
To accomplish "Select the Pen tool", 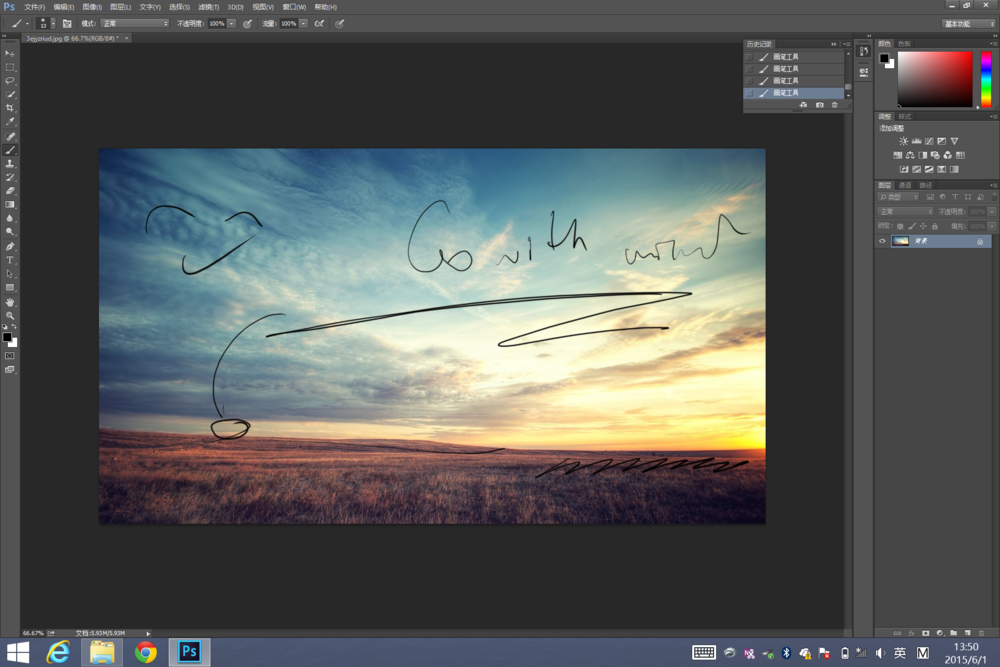I will coord(10,247).
